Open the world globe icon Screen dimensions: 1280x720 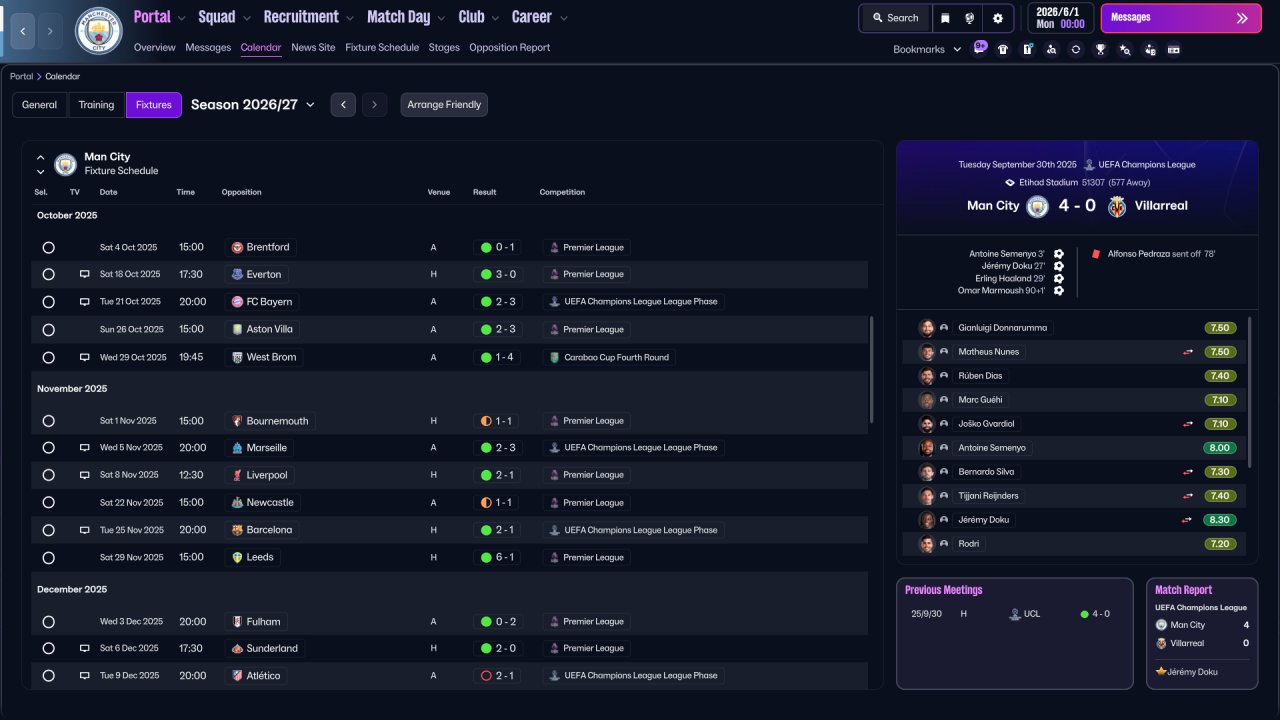(969, 18)
